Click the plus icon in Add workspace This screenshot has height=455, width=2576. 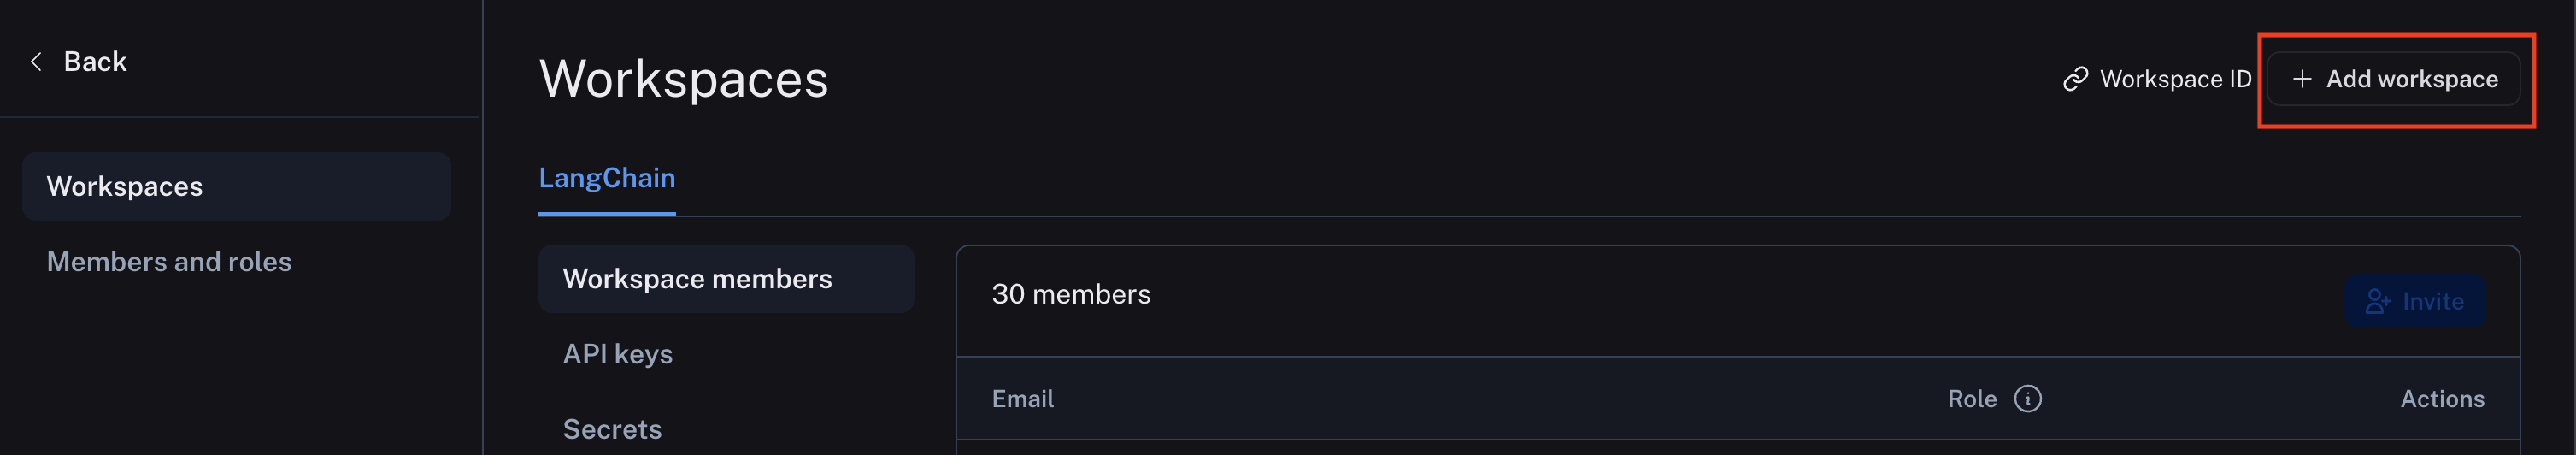pos(2301,79)
